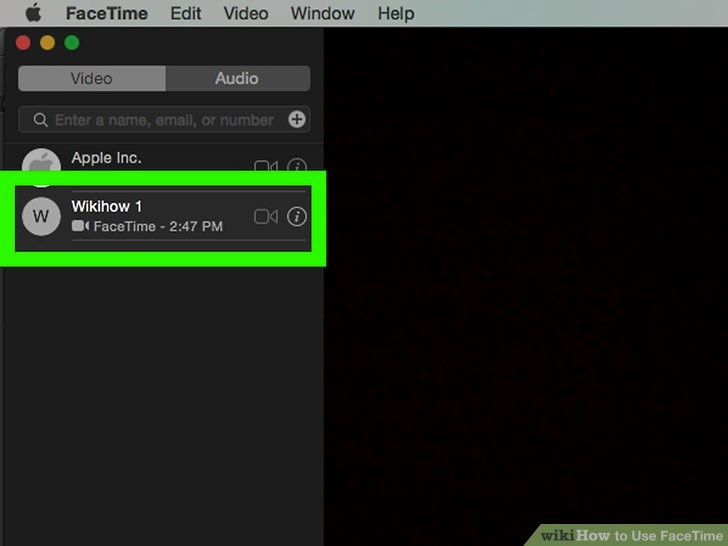Viewport: 728px width, 546px height.
Task: Click the FaceTime - 2:47 PM call detail
Action: coord(158,227)
